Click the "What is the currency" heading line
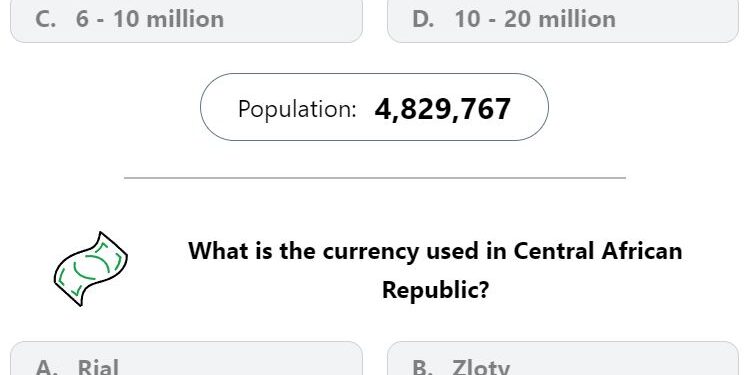The height and width of the screenshot is (375, 745). pyautogui.click(x=435, y=250)
